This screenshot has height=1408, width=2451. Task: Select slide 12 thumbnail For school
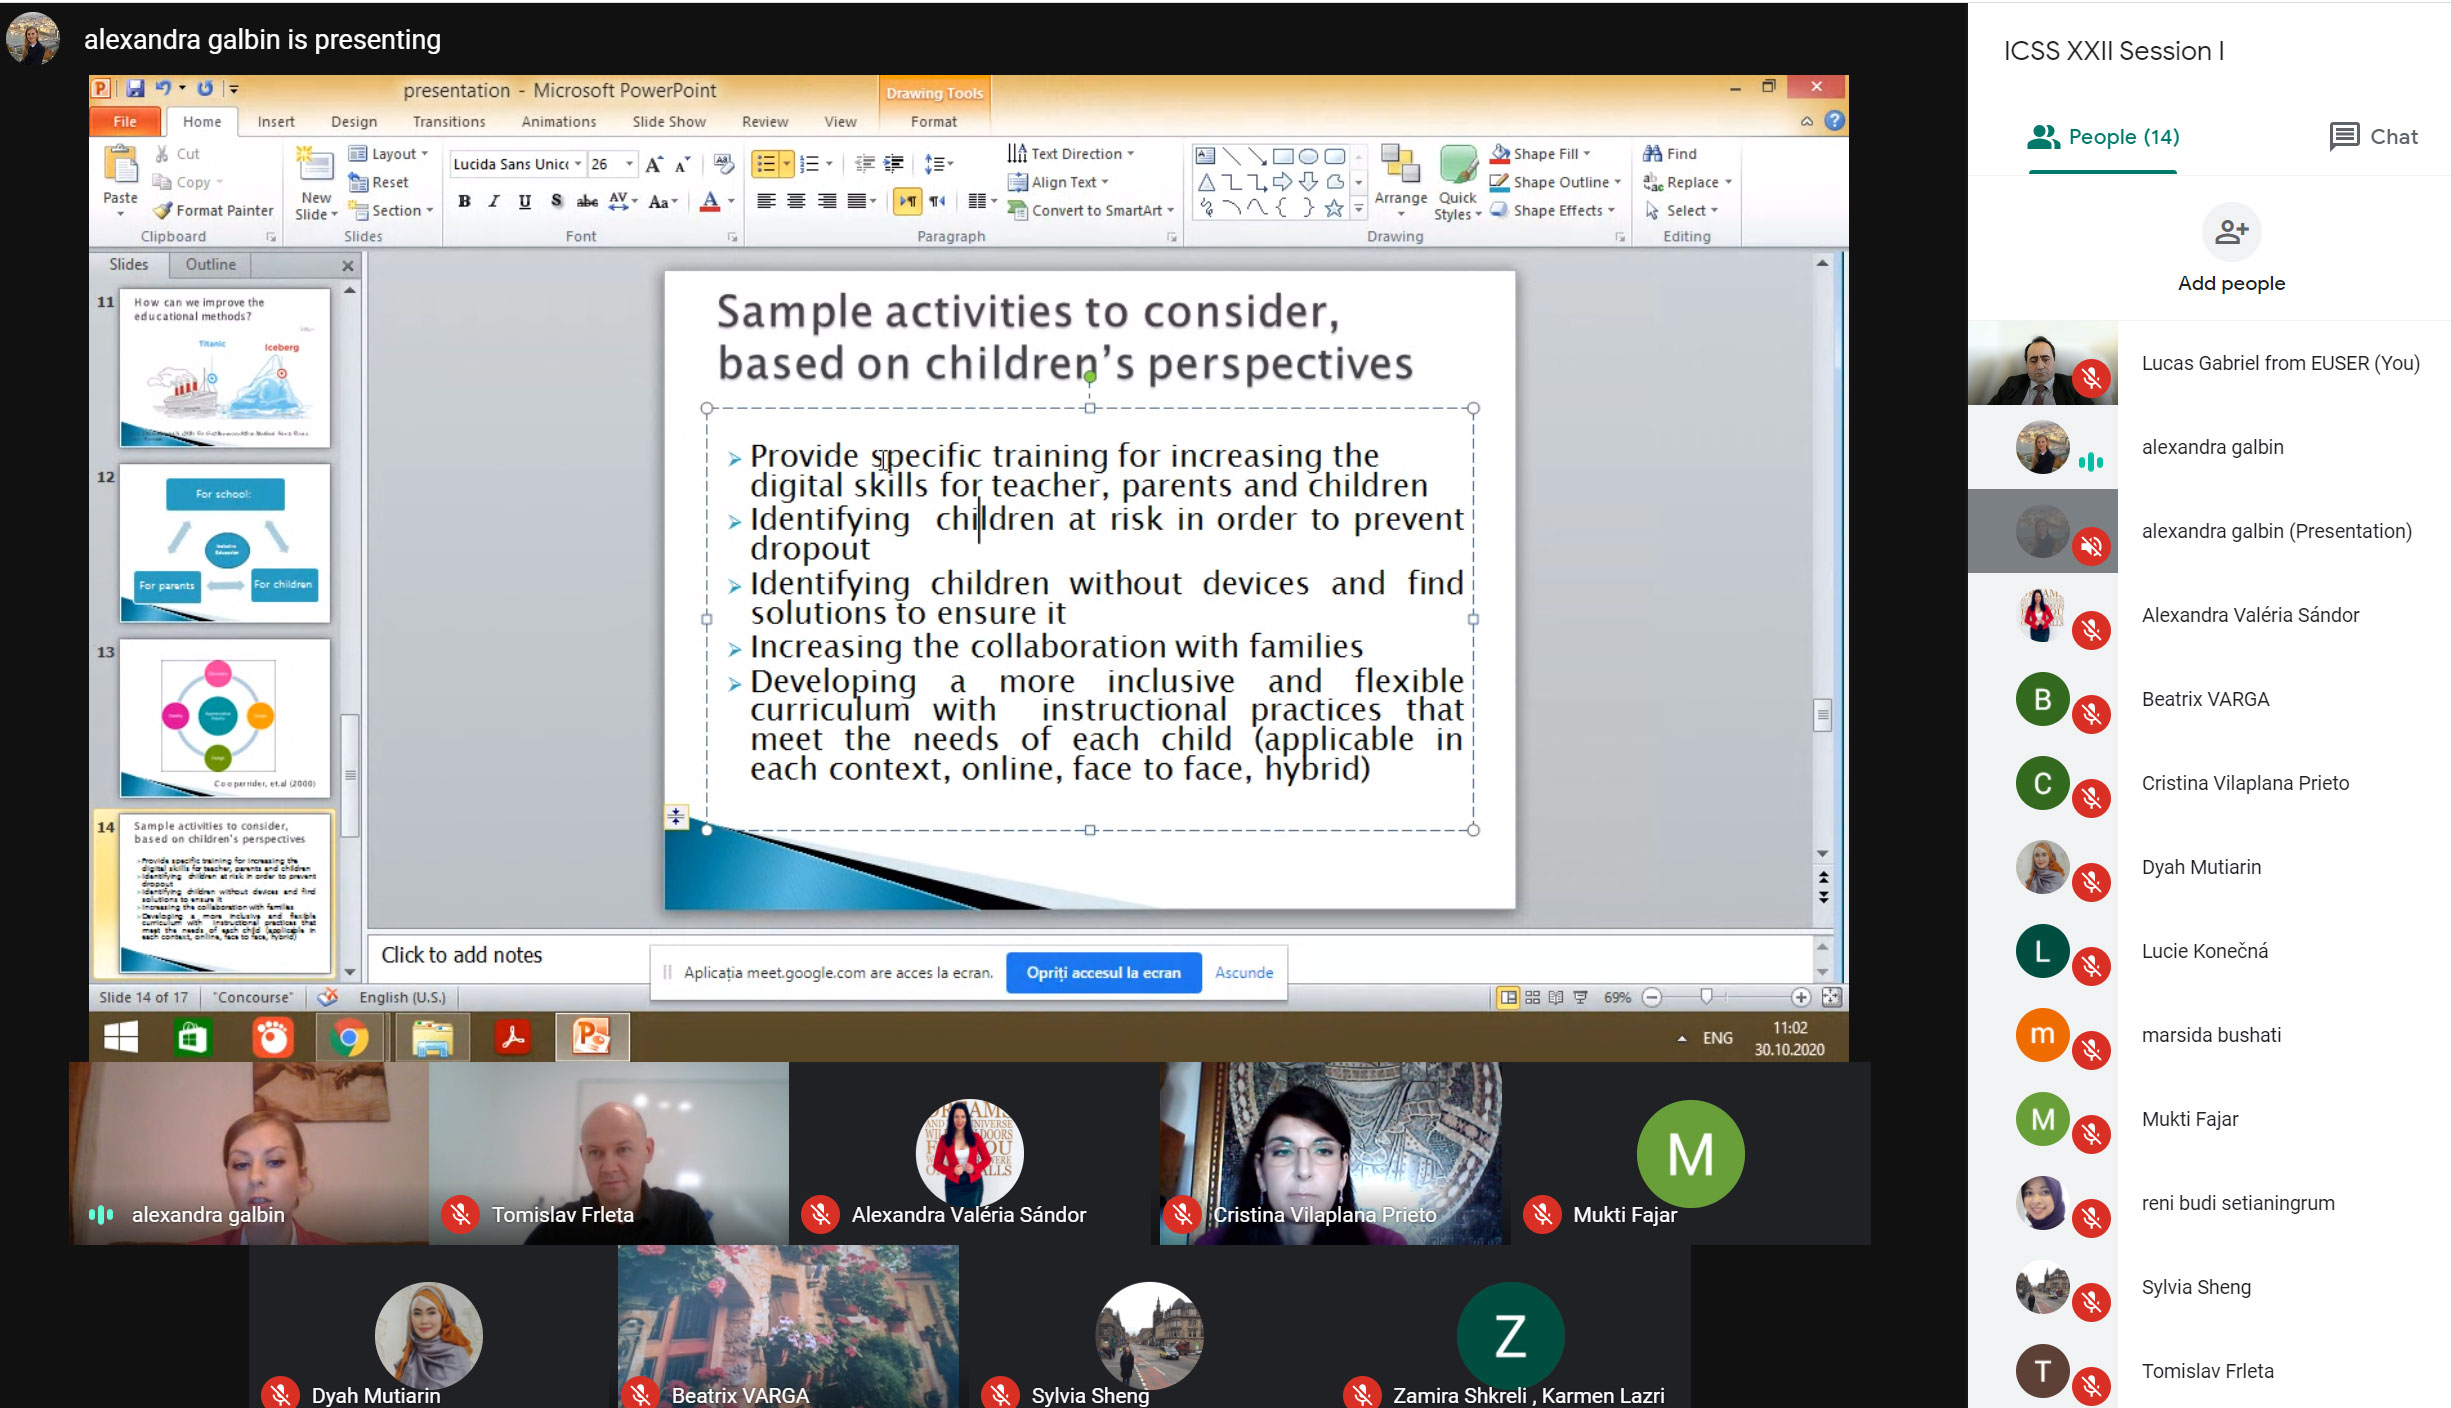tap(225, 543)
